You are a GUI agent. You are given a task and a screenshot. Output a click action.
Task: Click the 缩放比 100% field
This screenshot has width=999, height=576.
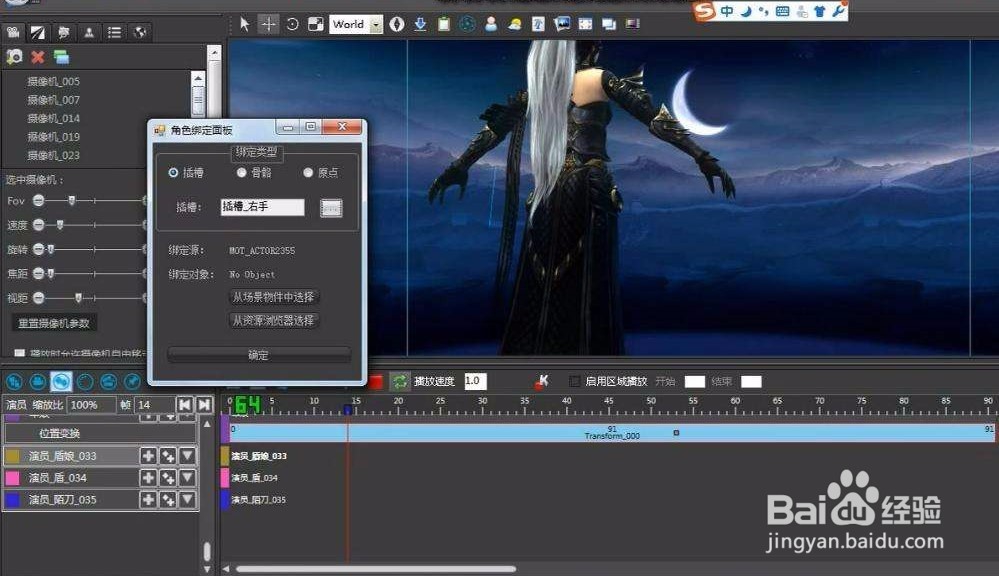pyautogui.click(x=91, y=405)
